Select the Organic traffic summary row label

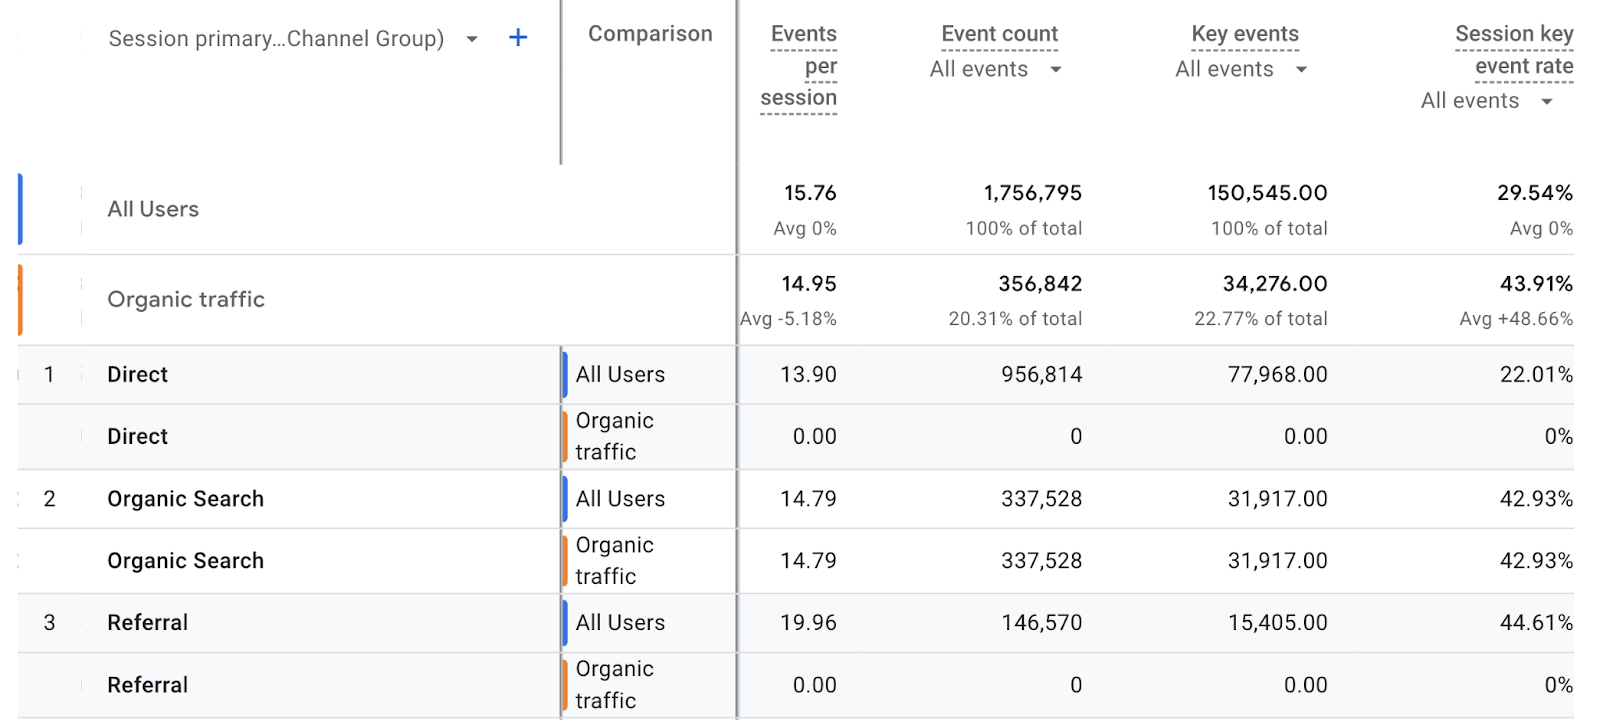(186, 299)
